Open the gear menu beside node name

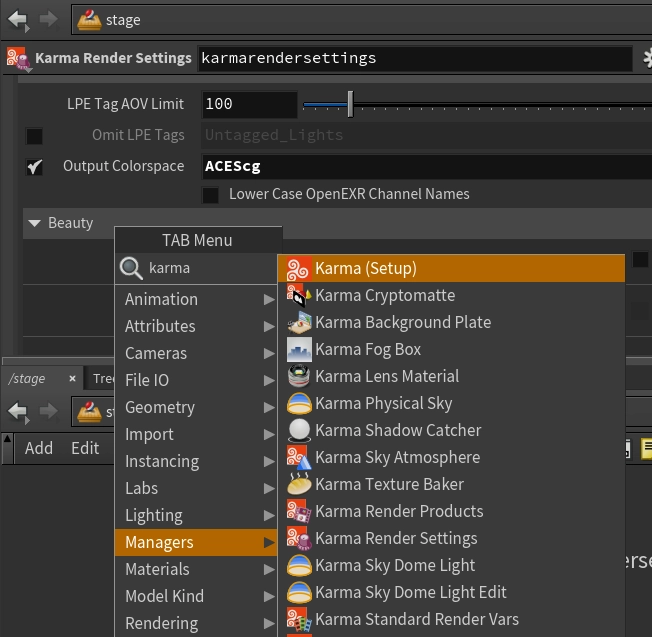click(x=647, y=58)
